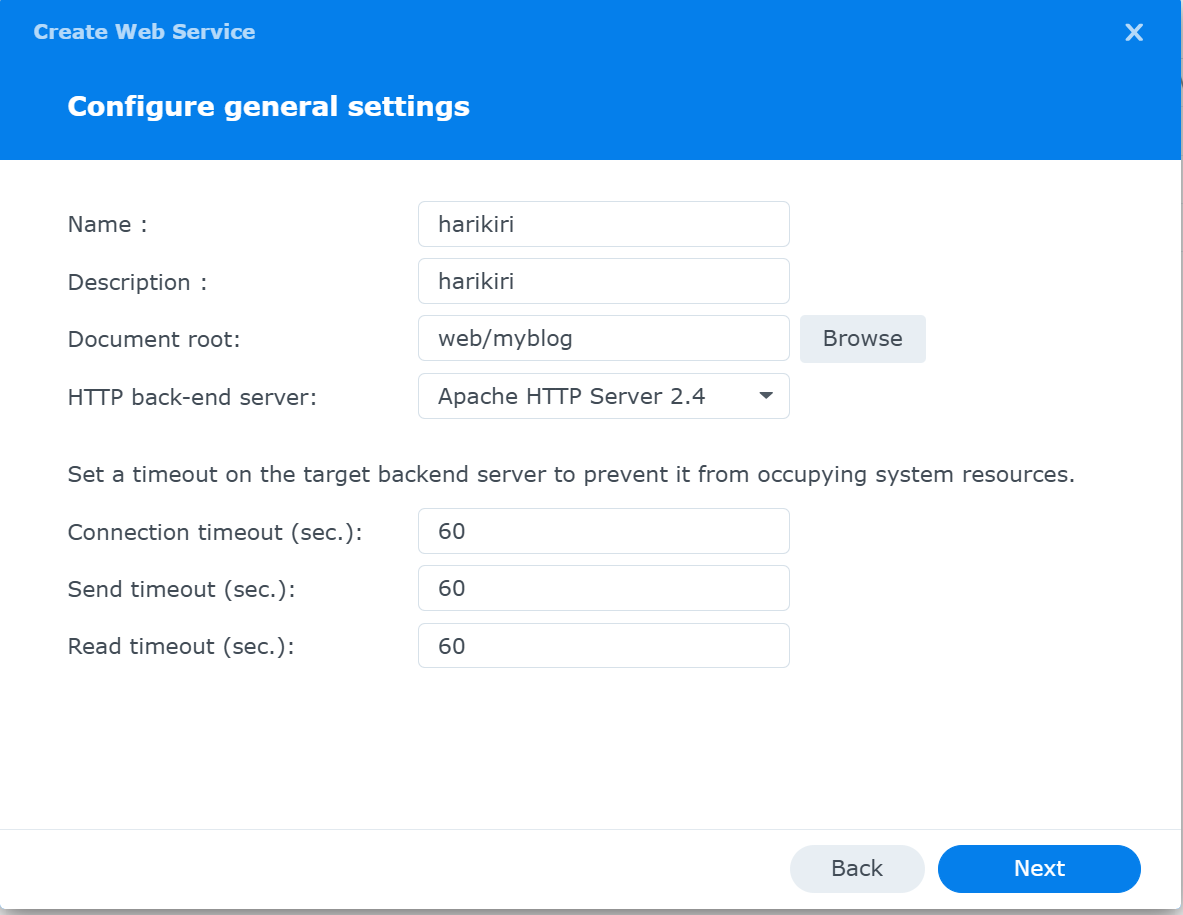
Task: Open Browse for document root
Action: pyautogui.click(x=862, y=339)
